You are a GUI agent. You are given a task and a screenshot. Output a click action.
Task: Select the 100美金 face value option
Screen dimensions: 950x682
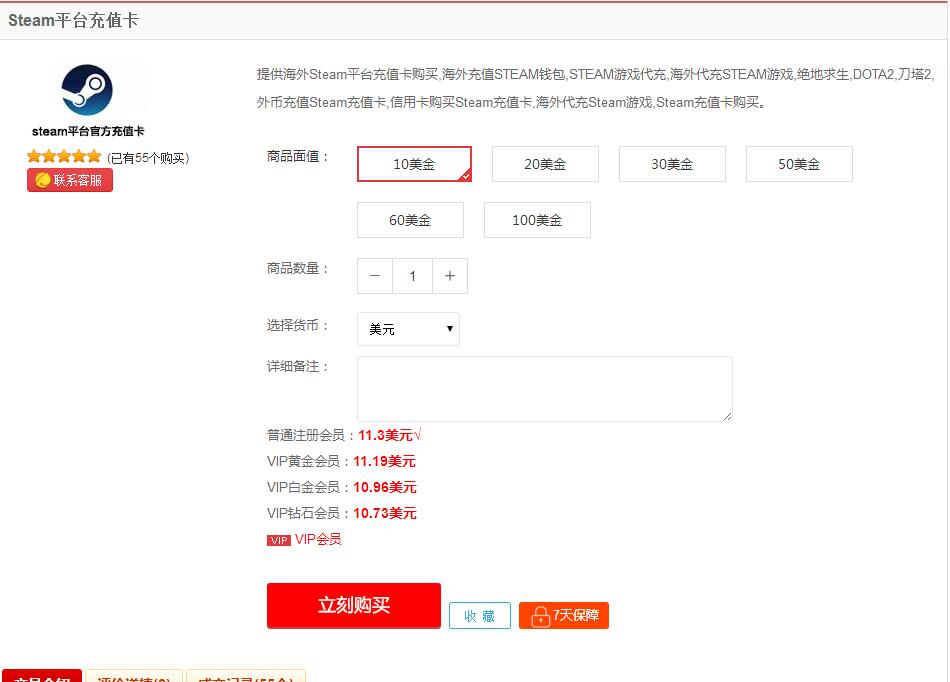click(537, 220)
